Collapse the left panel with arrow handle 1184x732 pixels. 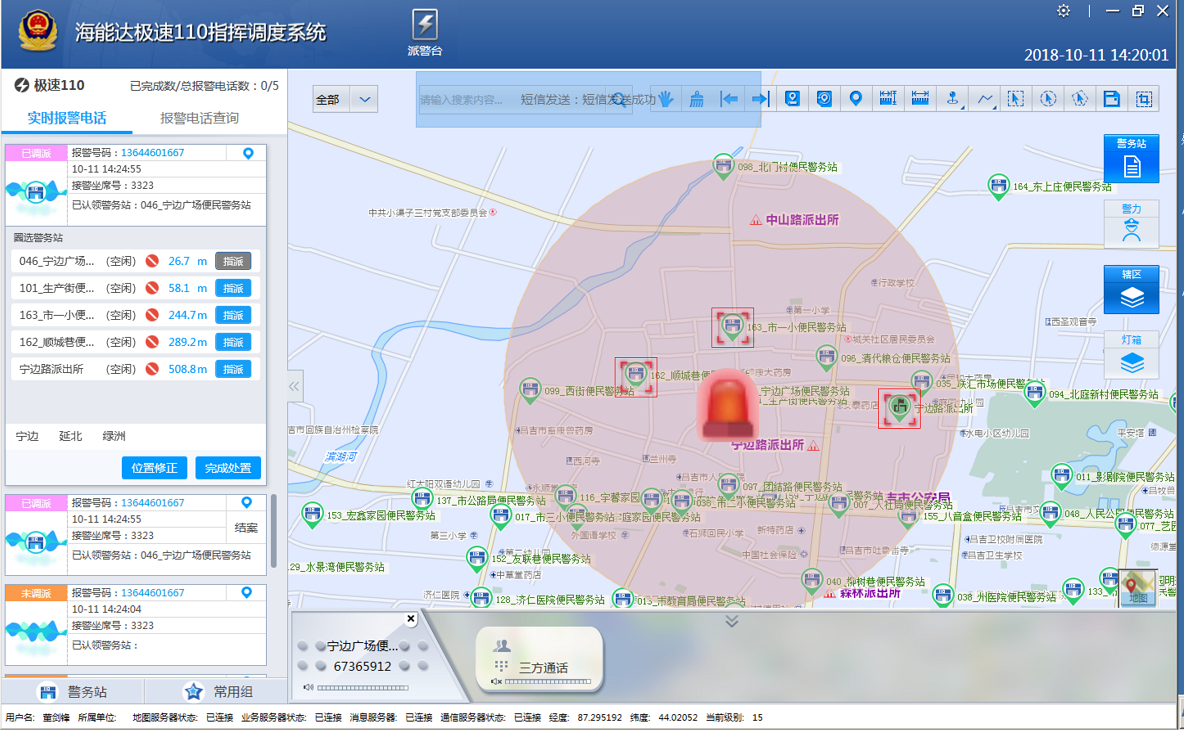coord(294,386)
